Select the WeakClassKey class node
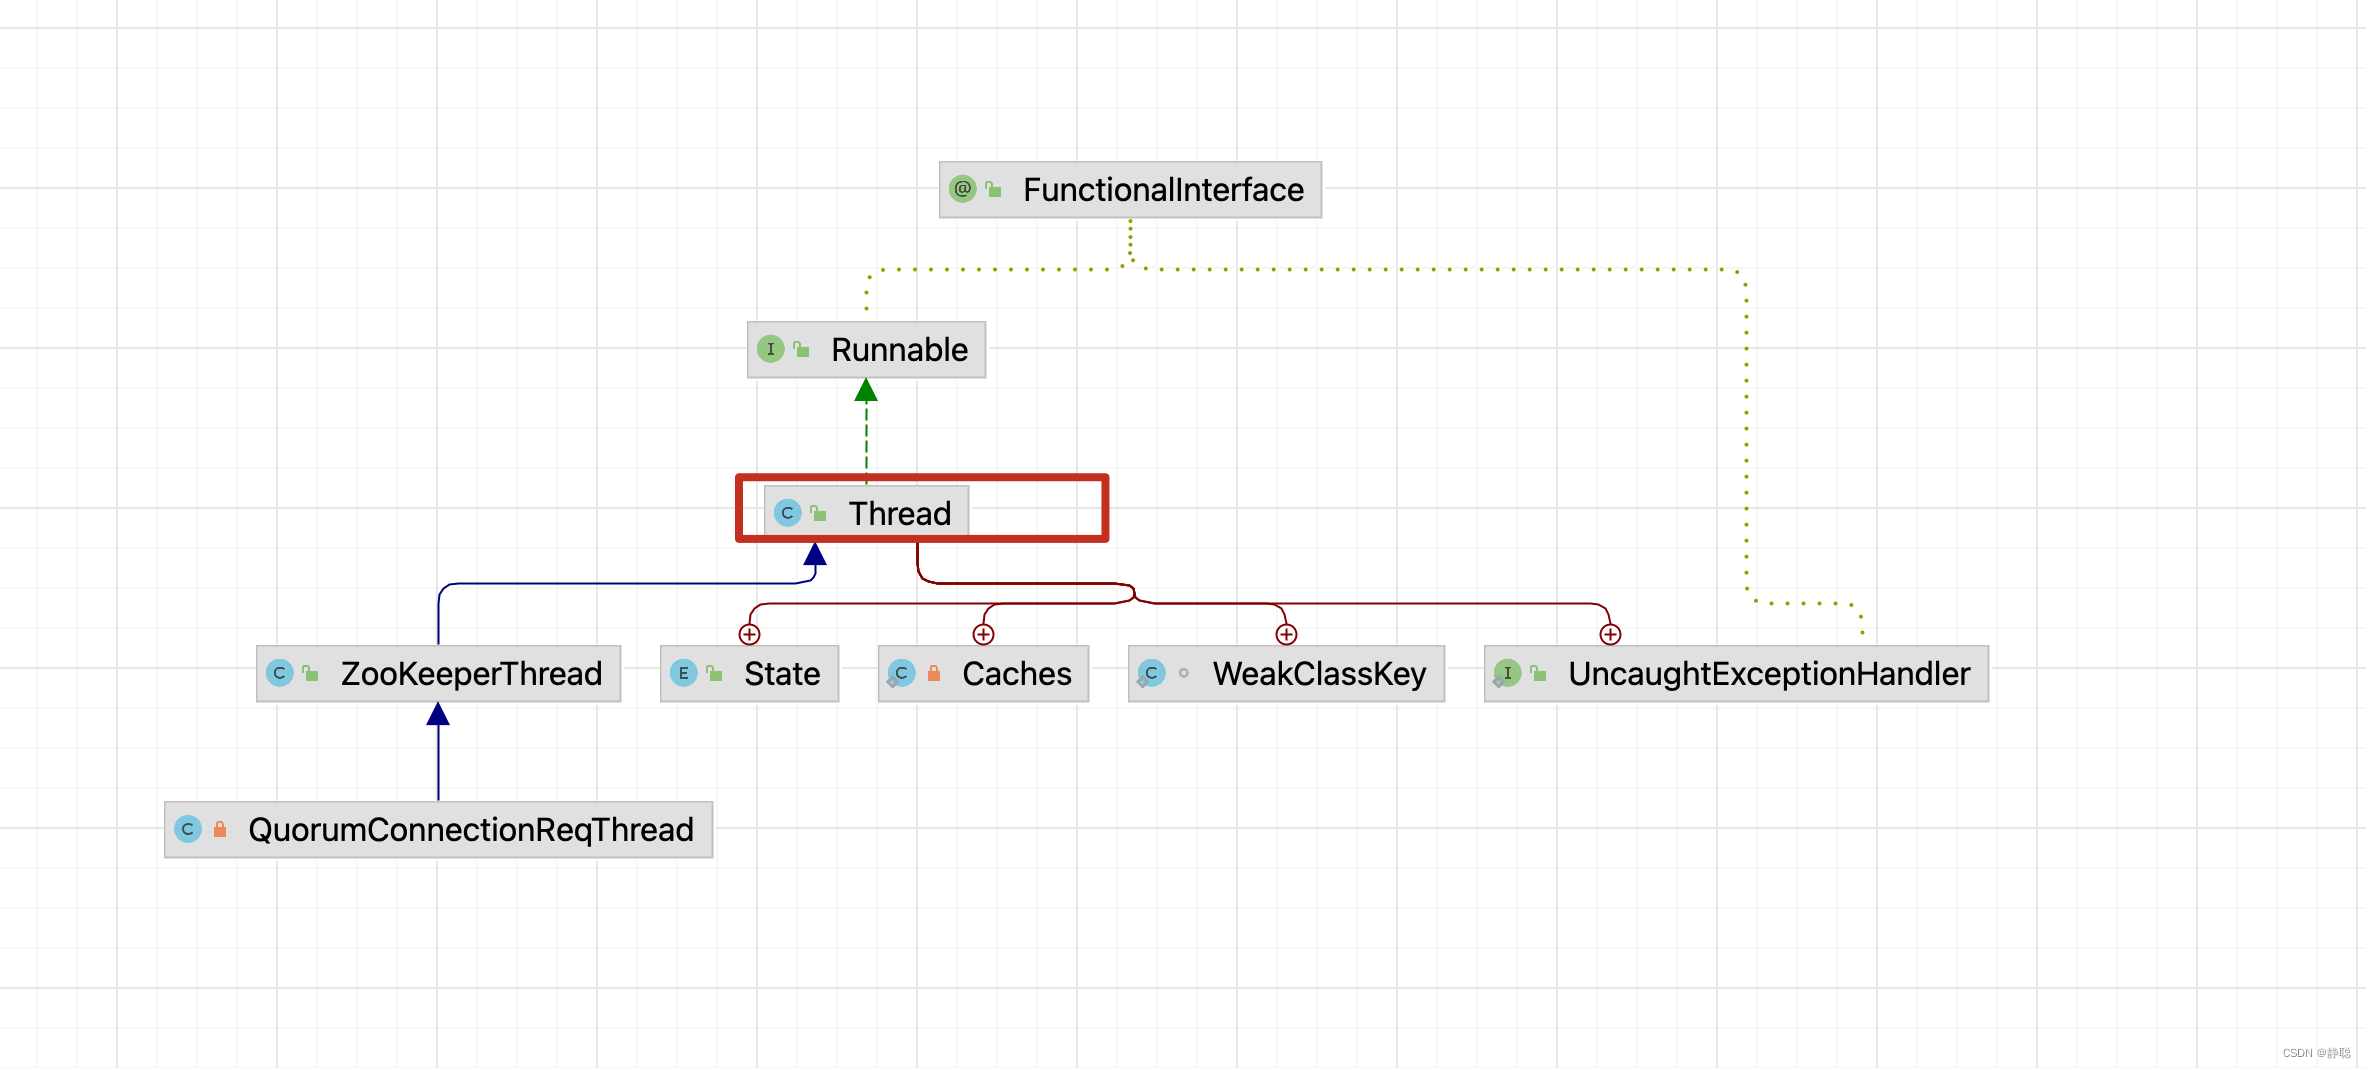Viewport: 2366px width, 1068px height. coord(1286,674)
